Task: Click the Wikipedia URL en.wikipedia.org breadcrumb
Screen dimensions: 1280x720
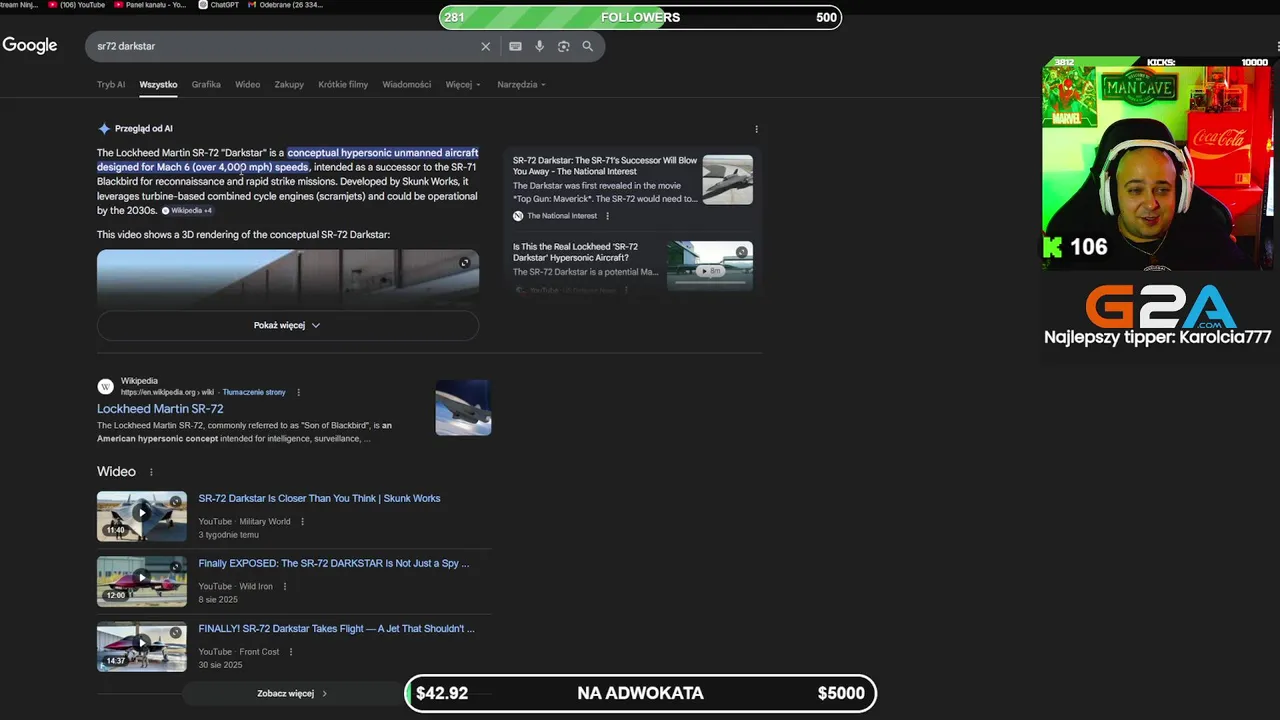Action: [x=167, y=393]
